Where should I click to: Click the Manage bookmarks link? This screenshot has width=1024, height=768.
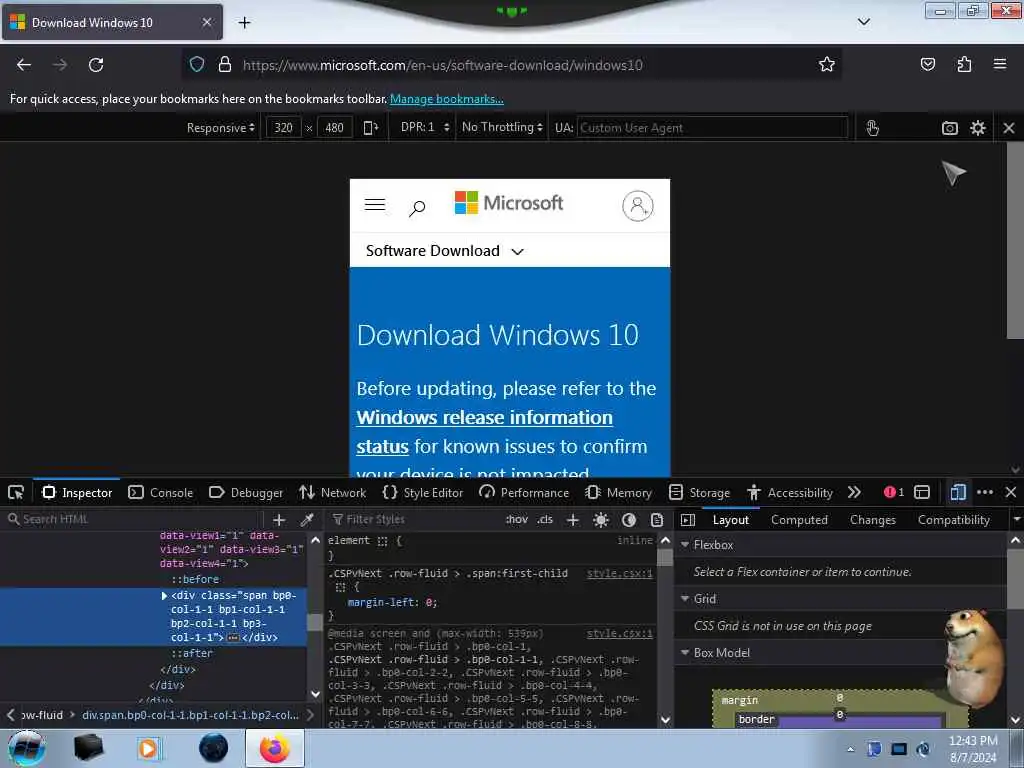pyautogui.click(x=447, y=99)
